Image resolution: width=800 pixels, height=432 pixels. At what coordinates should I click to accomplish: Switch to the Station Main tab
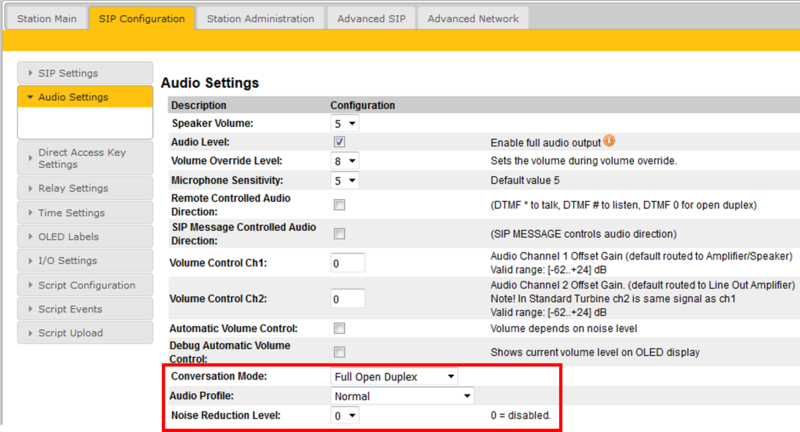47,18
